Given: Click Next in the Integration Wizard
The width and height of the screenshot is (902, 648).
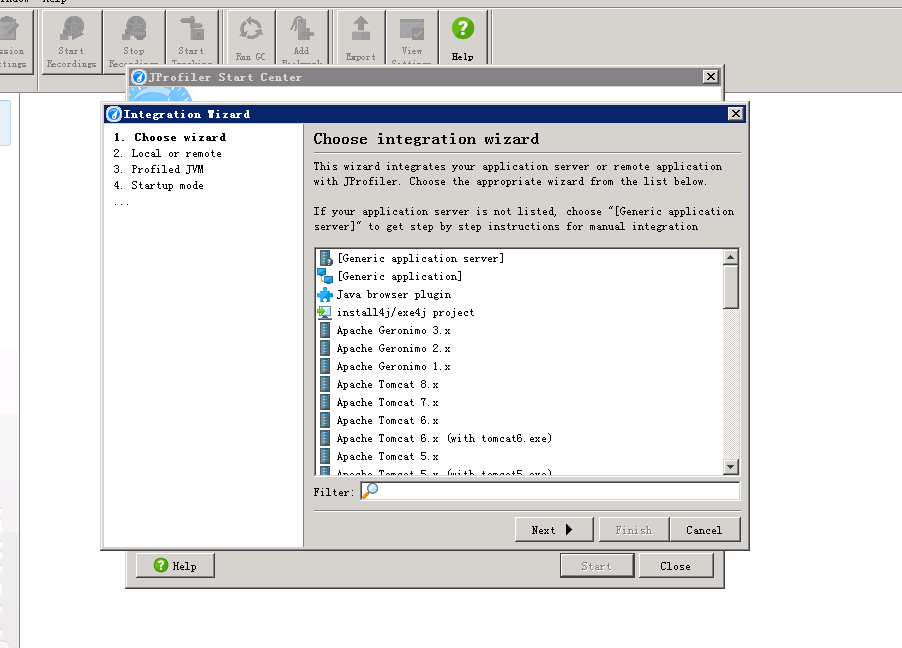Looking at the screenshot, I should [553, 529].
